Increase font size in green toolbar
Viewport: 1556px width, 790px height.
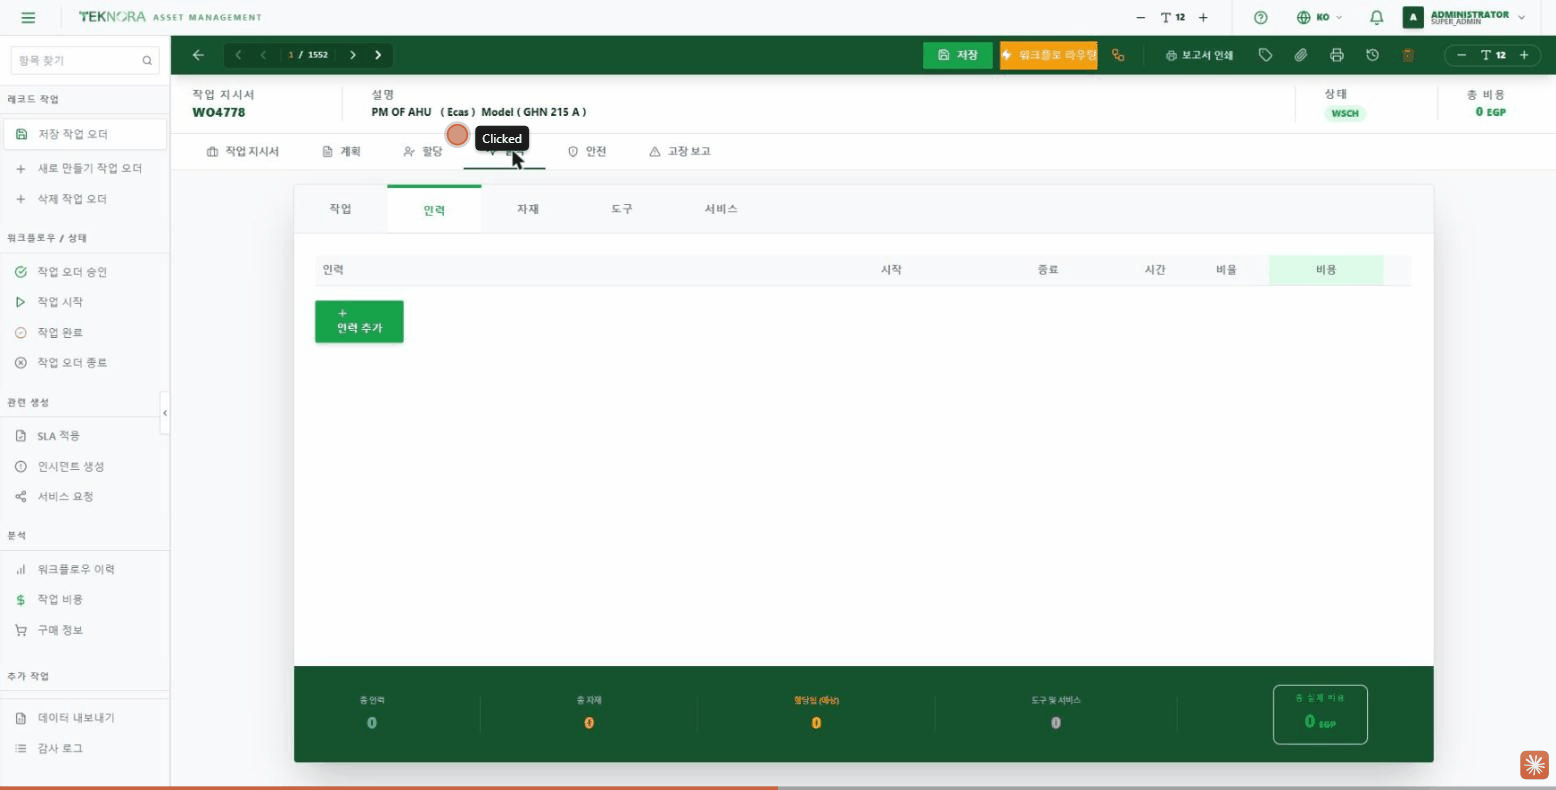[1524, 55]
